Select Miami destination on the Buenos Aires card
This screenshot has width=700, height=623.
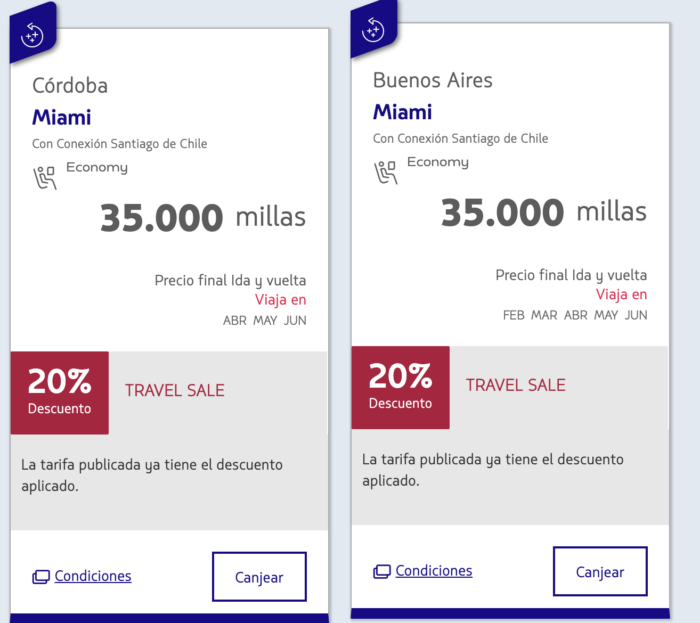click(x=403, y=112)
